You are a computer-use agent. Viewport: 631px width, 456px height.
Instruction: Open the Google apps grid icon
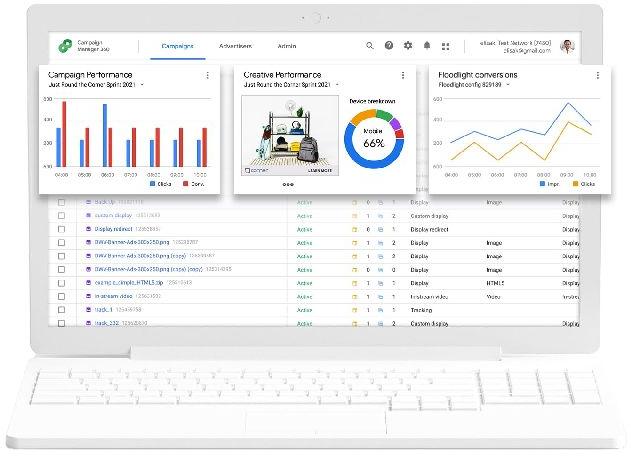(x=445, y=46)
